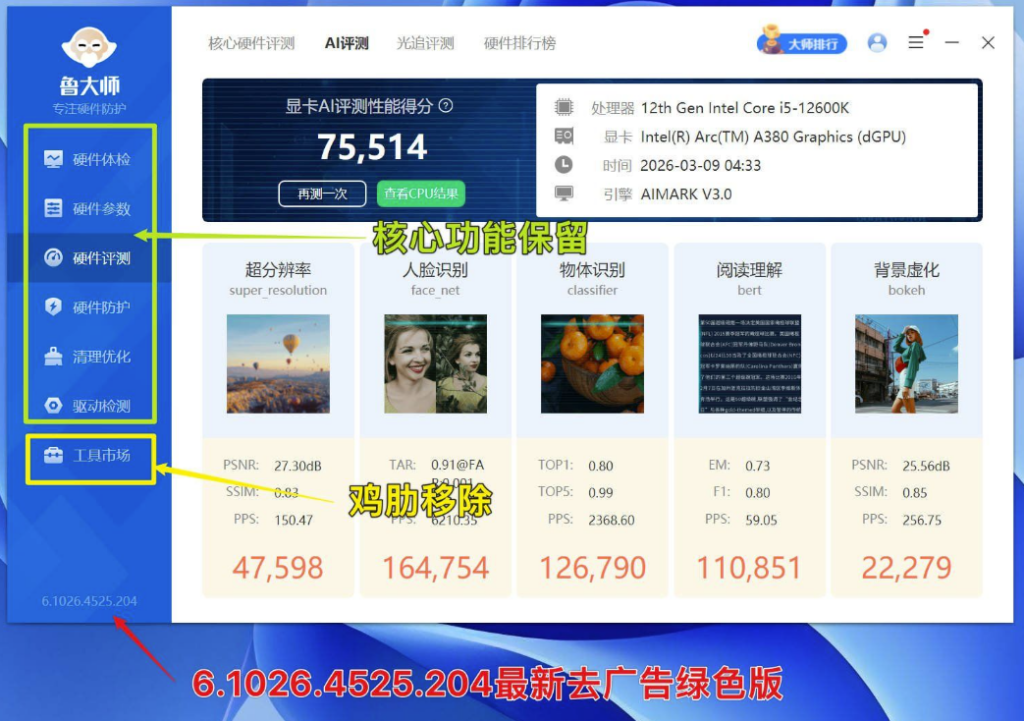1024x721 pixels.
Task: Switch to the 核心硬件评测 tab
Action: pos(251,43)
